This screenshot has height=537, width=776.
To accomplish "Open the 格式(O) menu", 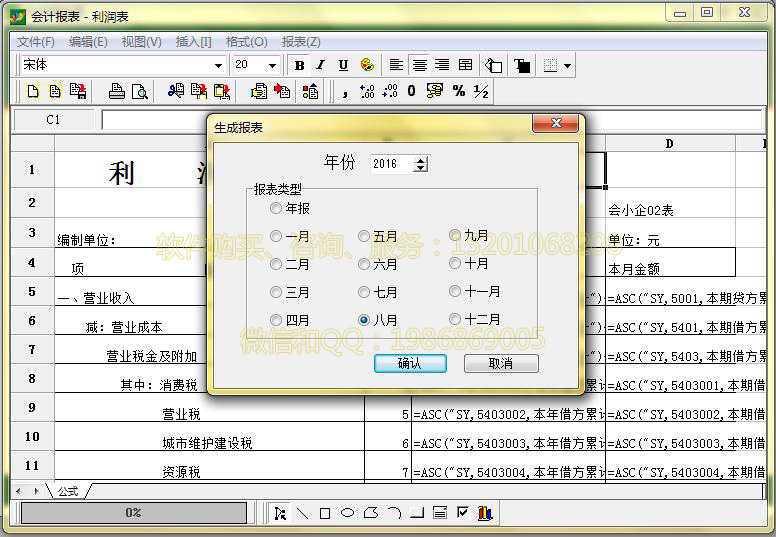I will click(x=246, y=42).
